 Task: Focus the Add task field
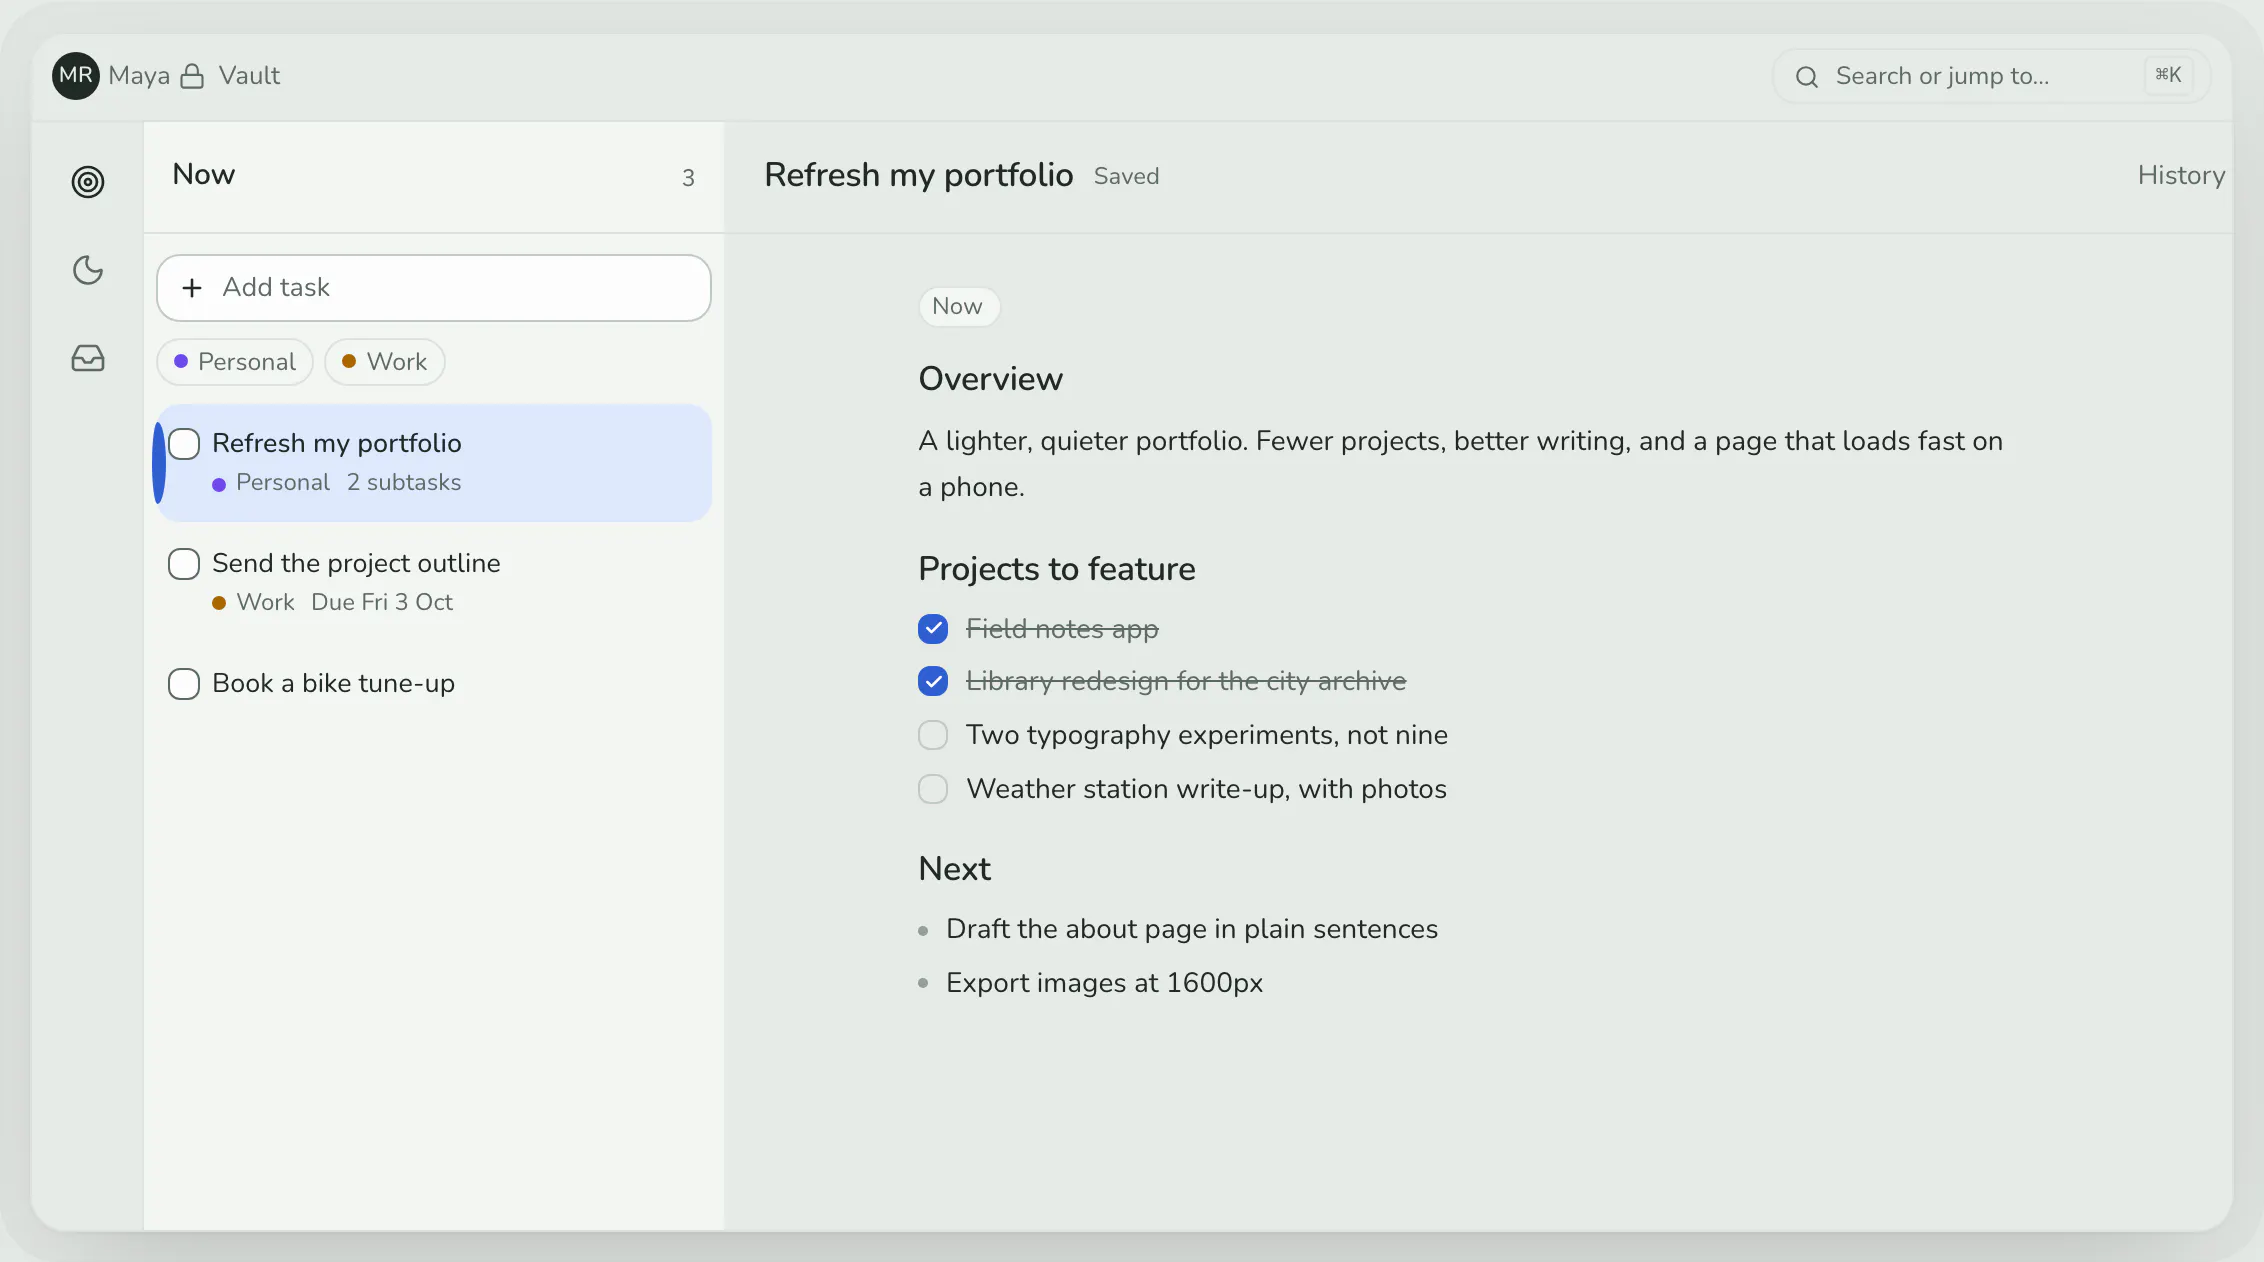(434, 288)
